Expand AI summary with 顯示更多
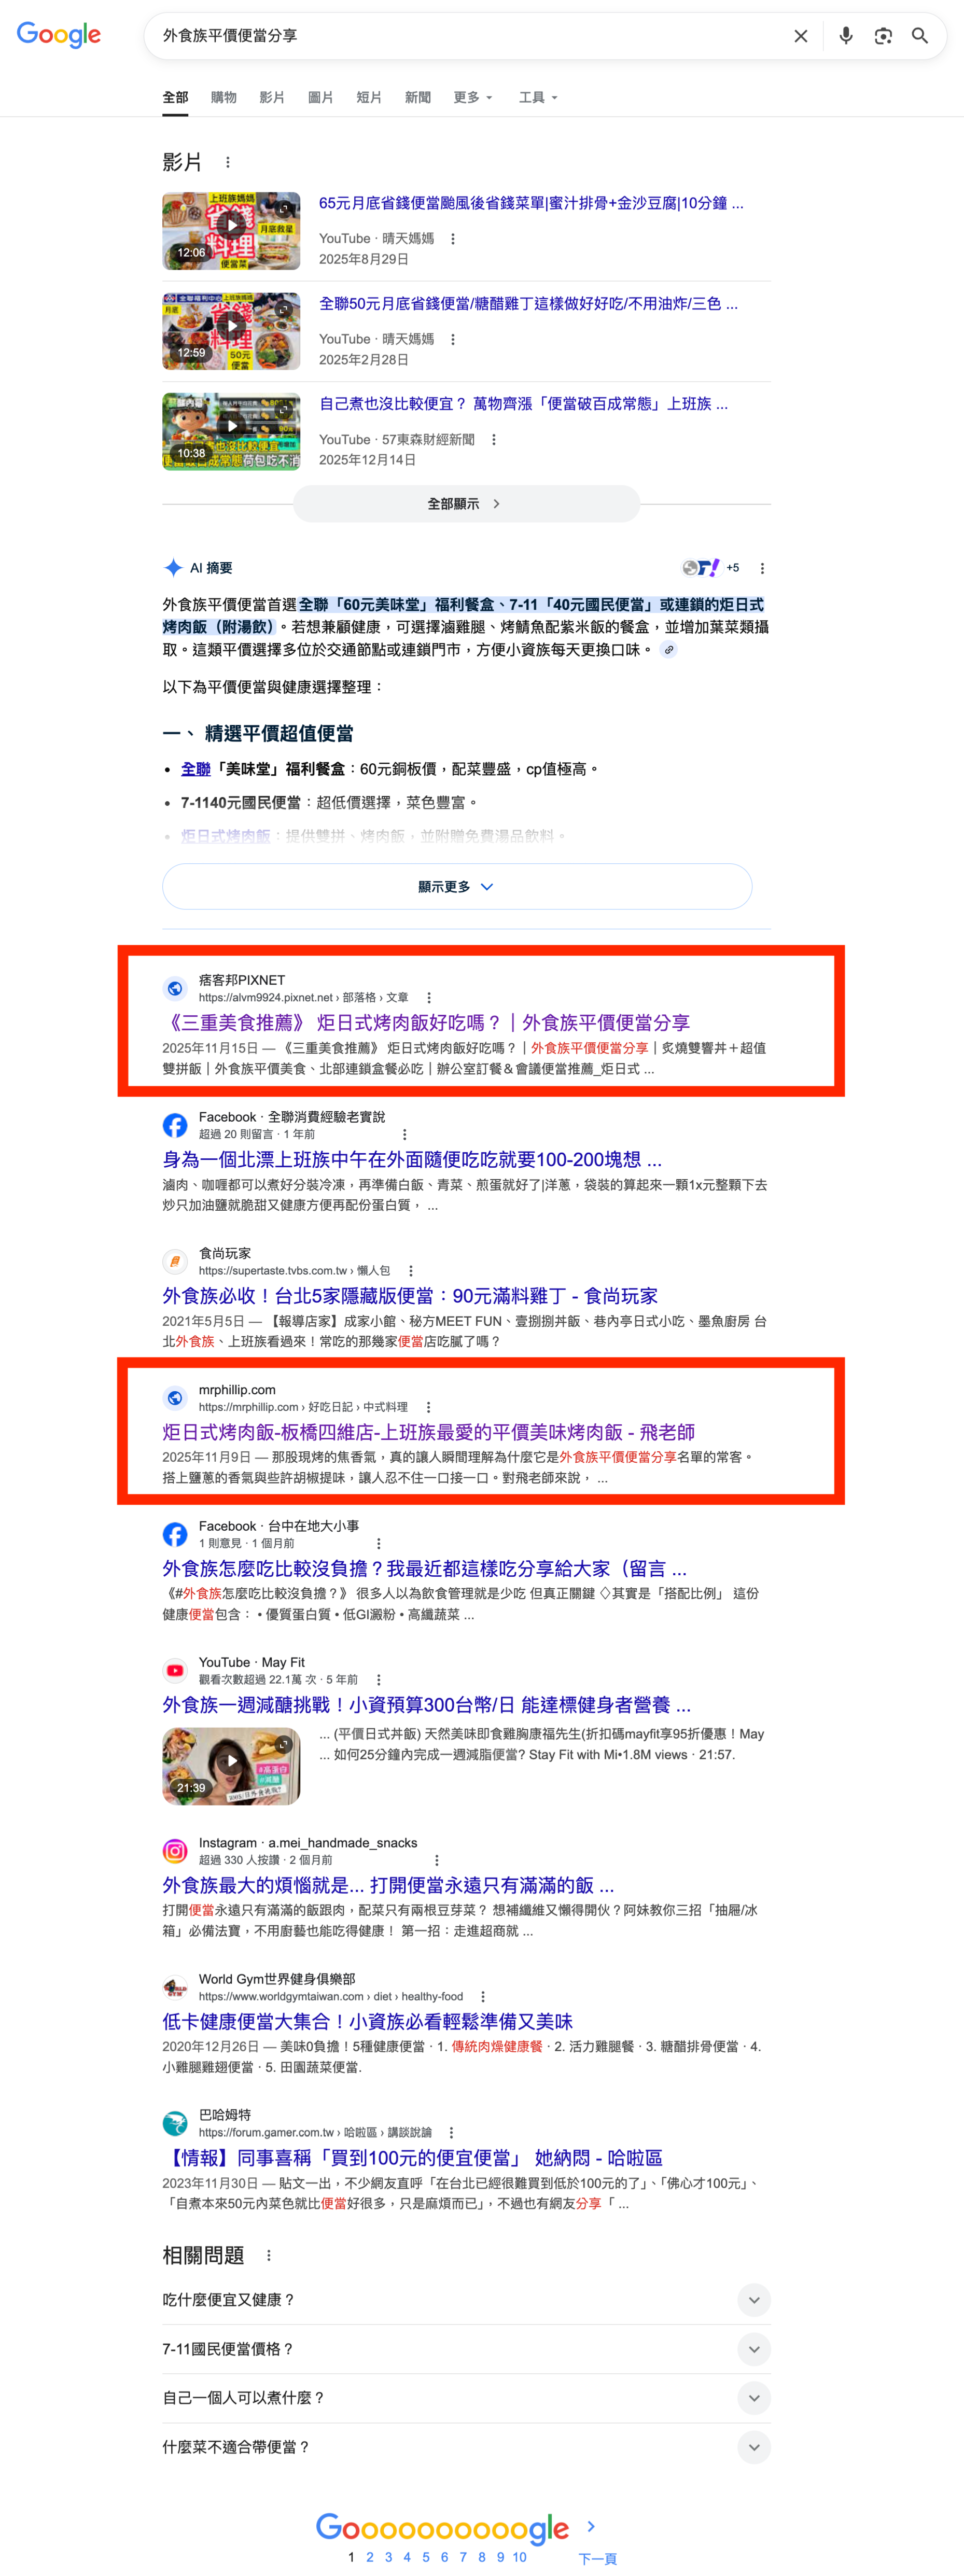The image size is (964, 2576). click(457, 886)
